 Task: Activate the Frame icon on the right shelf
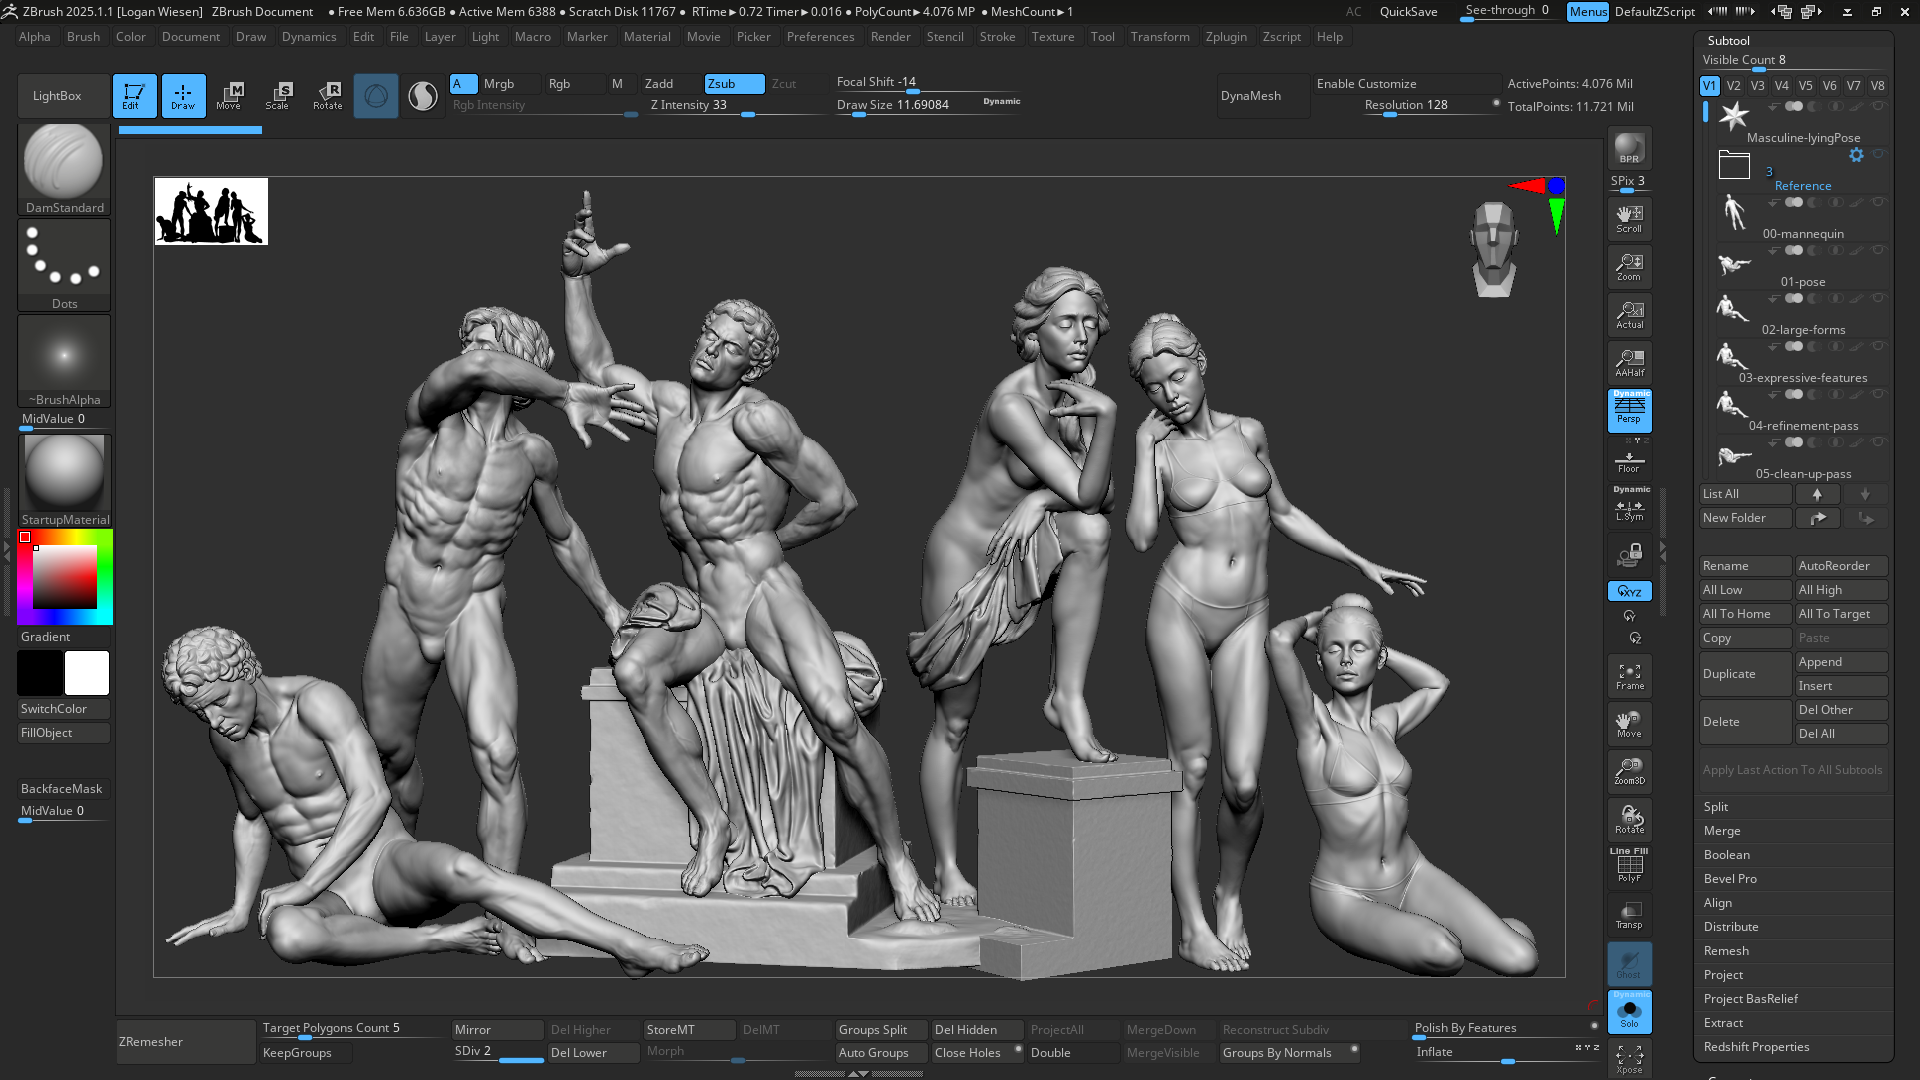click(x=1629, y=675)
